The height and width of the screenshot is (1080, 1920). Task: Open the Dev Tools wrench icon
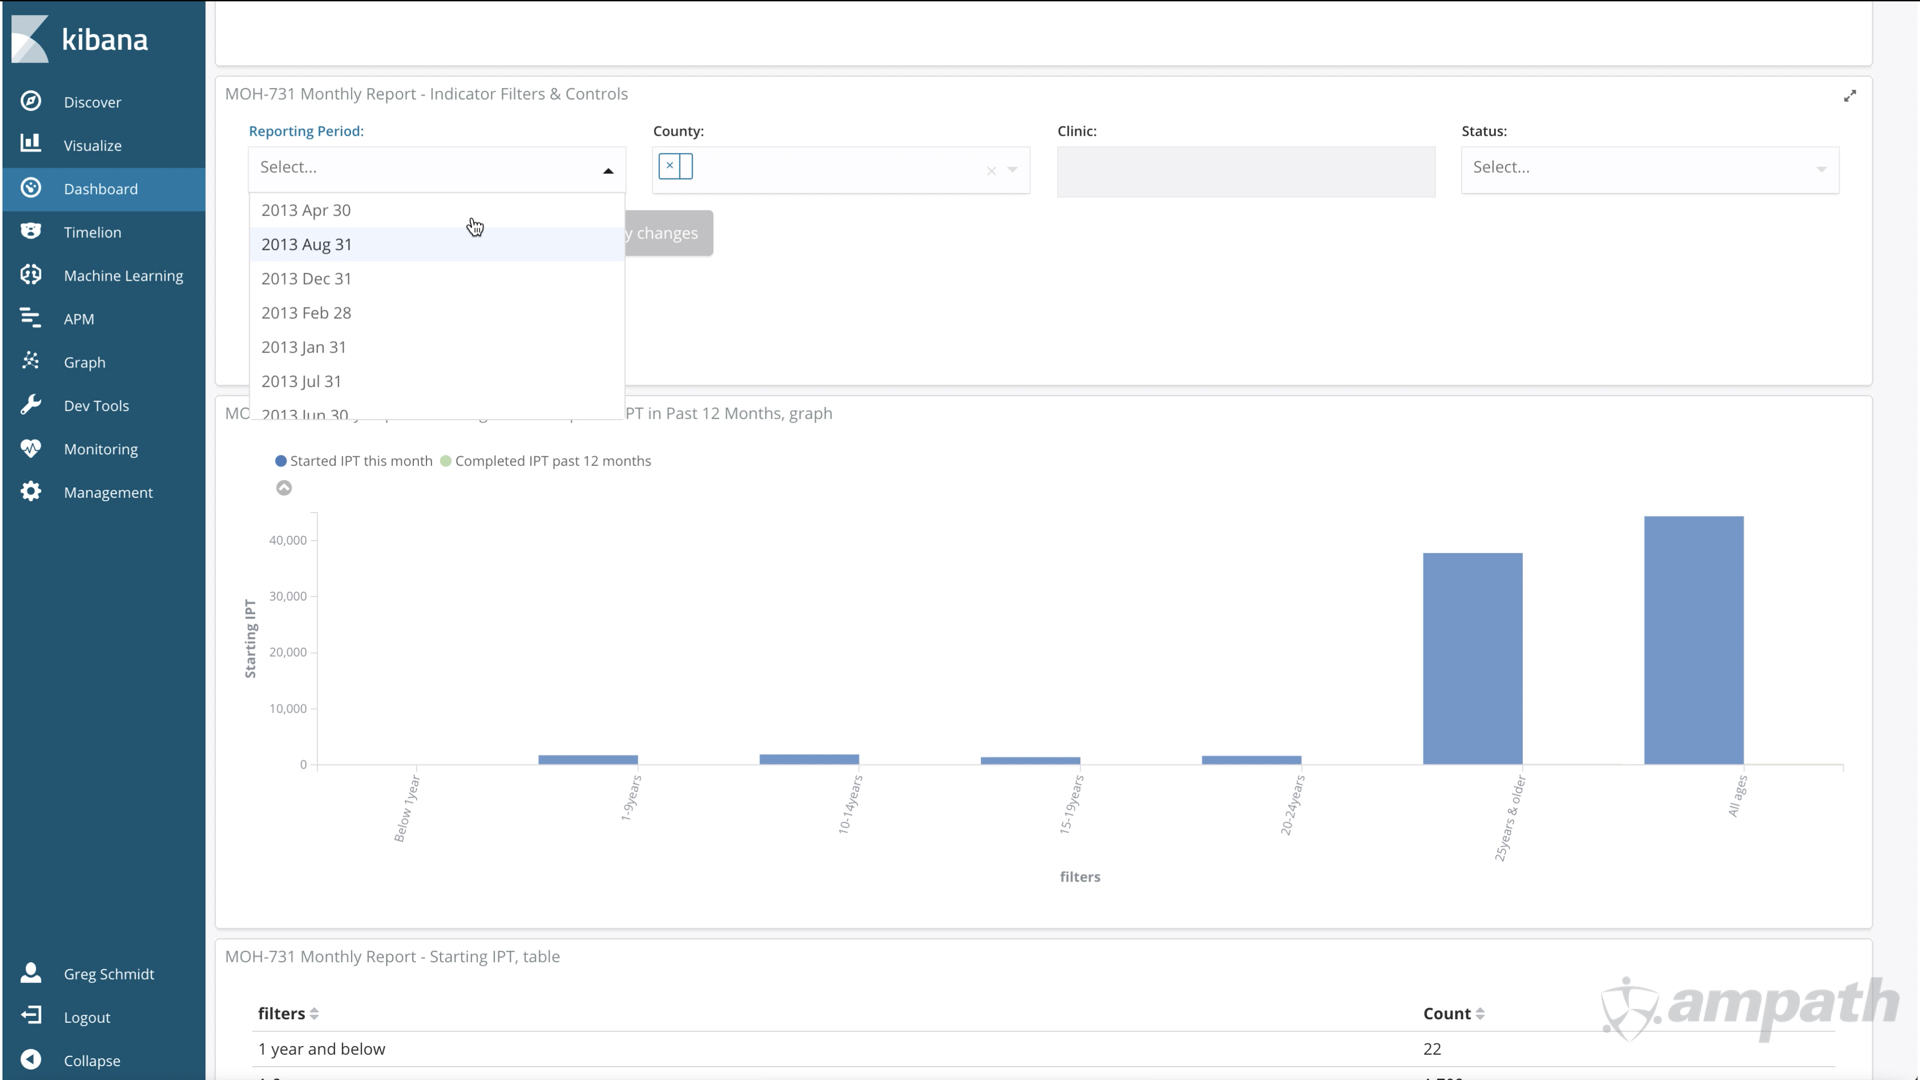click(31, 404)
